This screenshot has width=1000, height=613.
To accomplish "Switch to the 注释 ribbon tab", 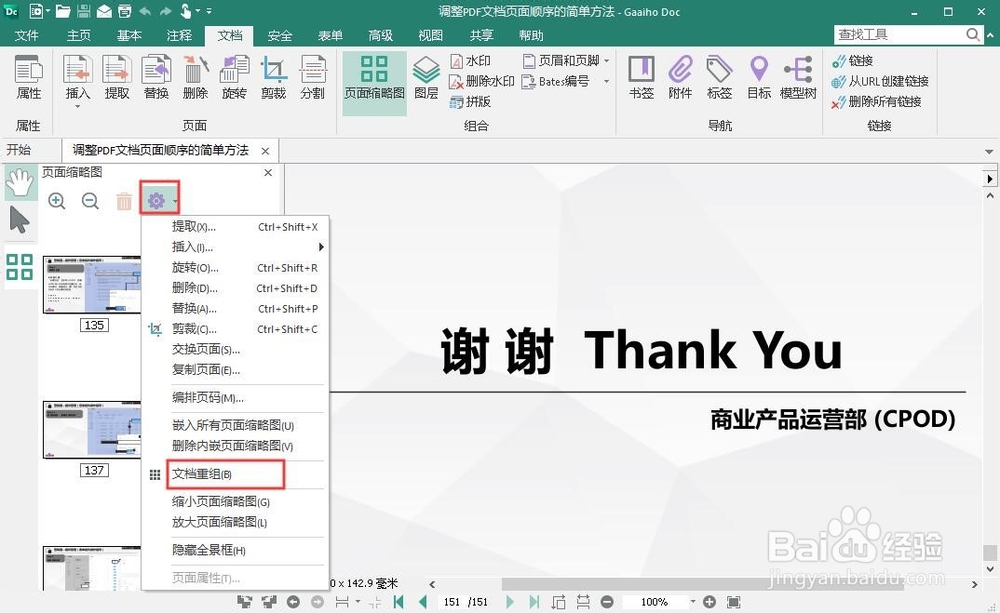I will (179, 36).
